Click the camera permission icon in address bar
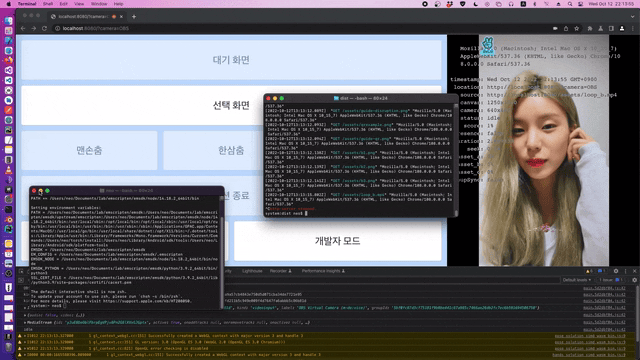Screen dimensions: 640x360 (x=555, y=29)
